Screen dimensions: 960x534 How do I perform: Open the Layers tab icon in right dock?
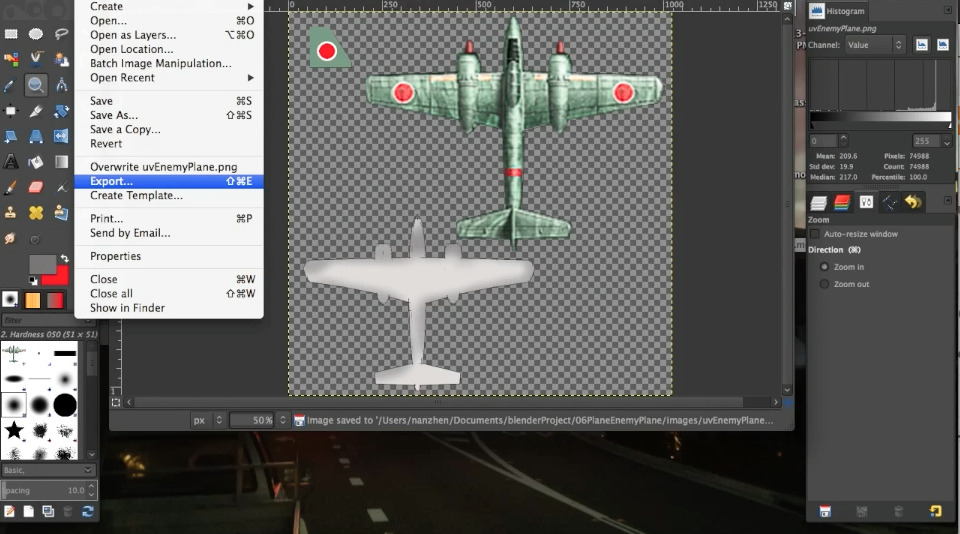click(819, 202)
